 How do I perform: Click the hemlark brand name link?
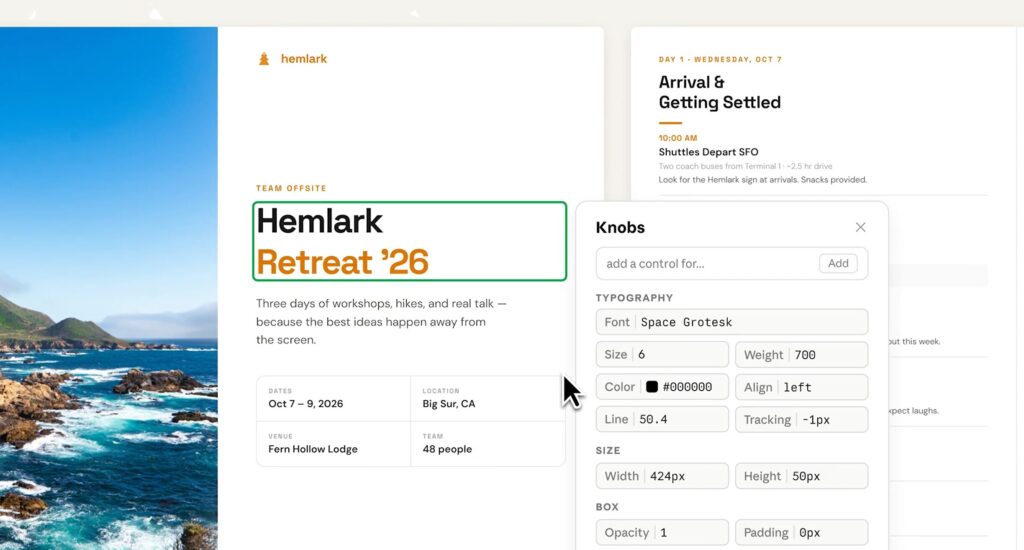pyautogui.click(x=304, y=59)
